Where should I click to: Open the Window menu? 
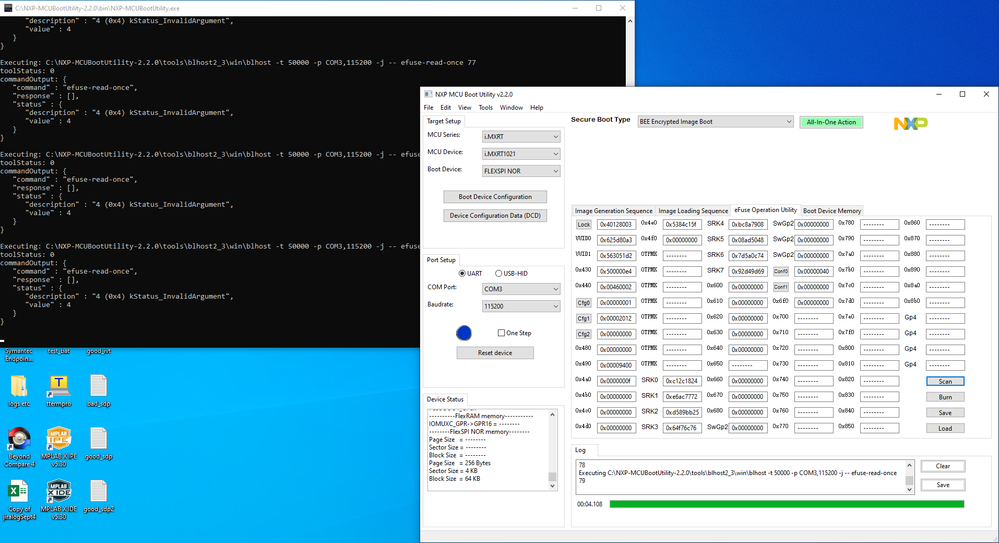[511, 108]
